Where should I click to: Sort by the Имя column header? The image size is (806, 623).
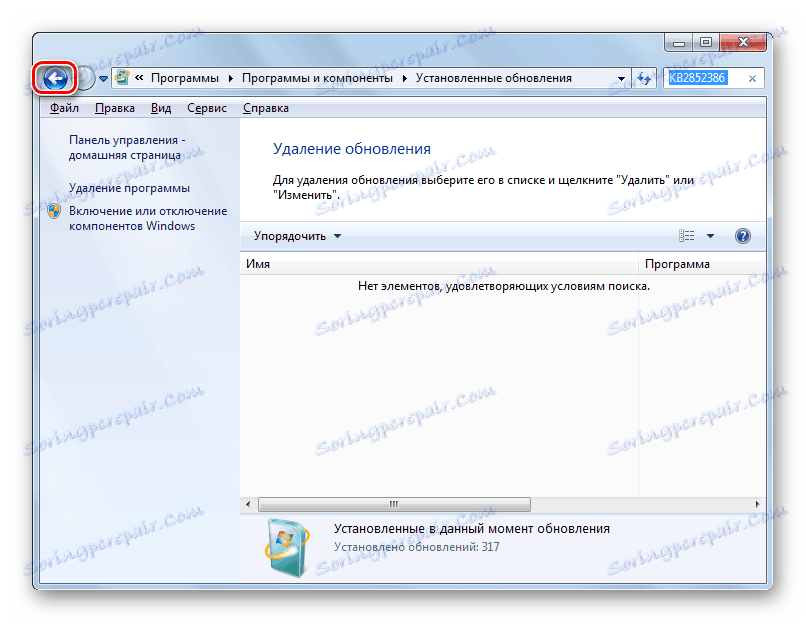coord(439,264)
